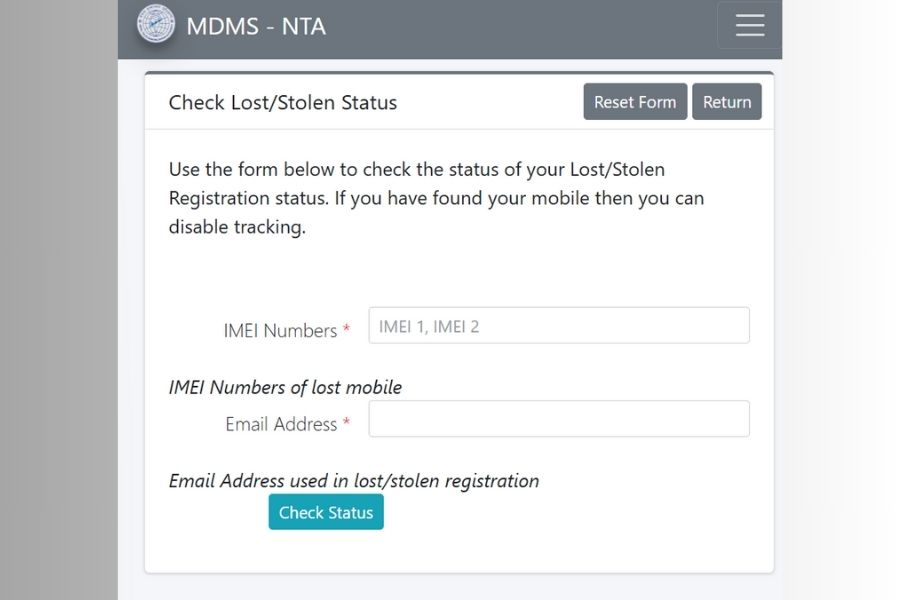Image resolution: width=900 pixels, height=600 pixels.
Task: Click inside the IMEI Numbers input field
Action: click(x=558, y=324)
